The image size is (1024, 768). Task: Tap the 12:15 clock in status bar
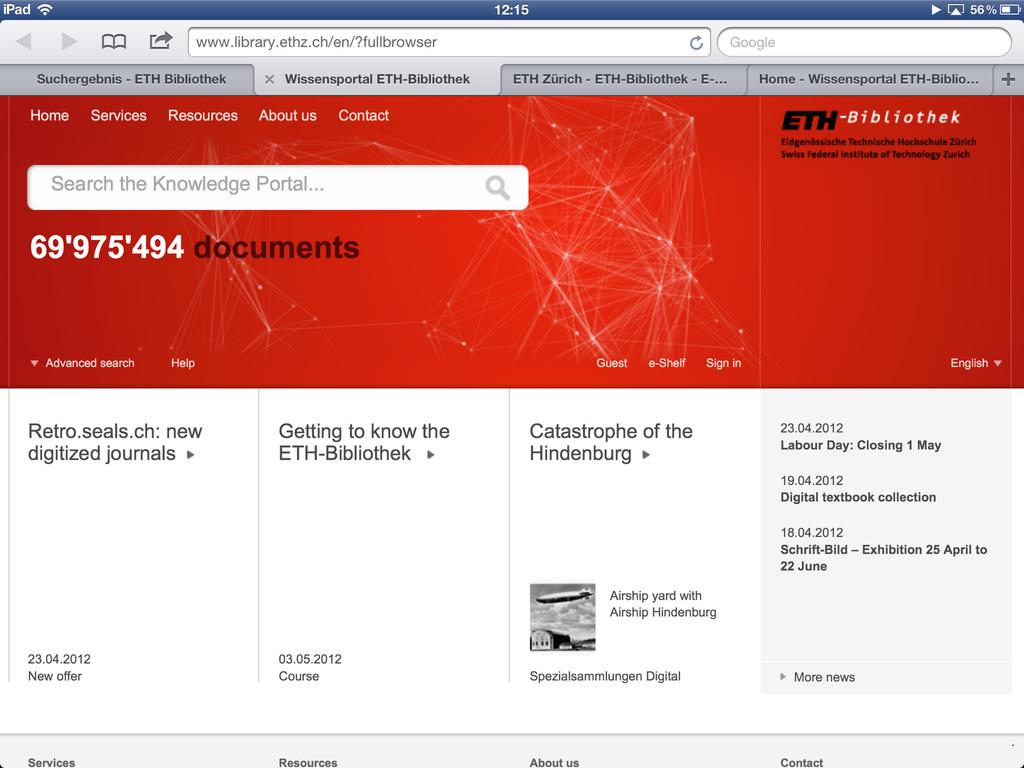pos(511,10)
